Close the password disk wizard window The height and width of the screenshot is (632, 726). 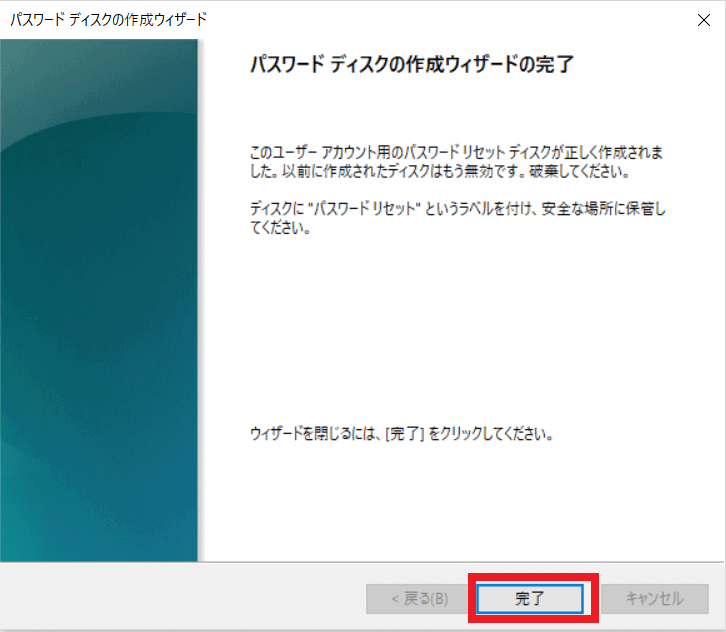[x=704, y=20]
